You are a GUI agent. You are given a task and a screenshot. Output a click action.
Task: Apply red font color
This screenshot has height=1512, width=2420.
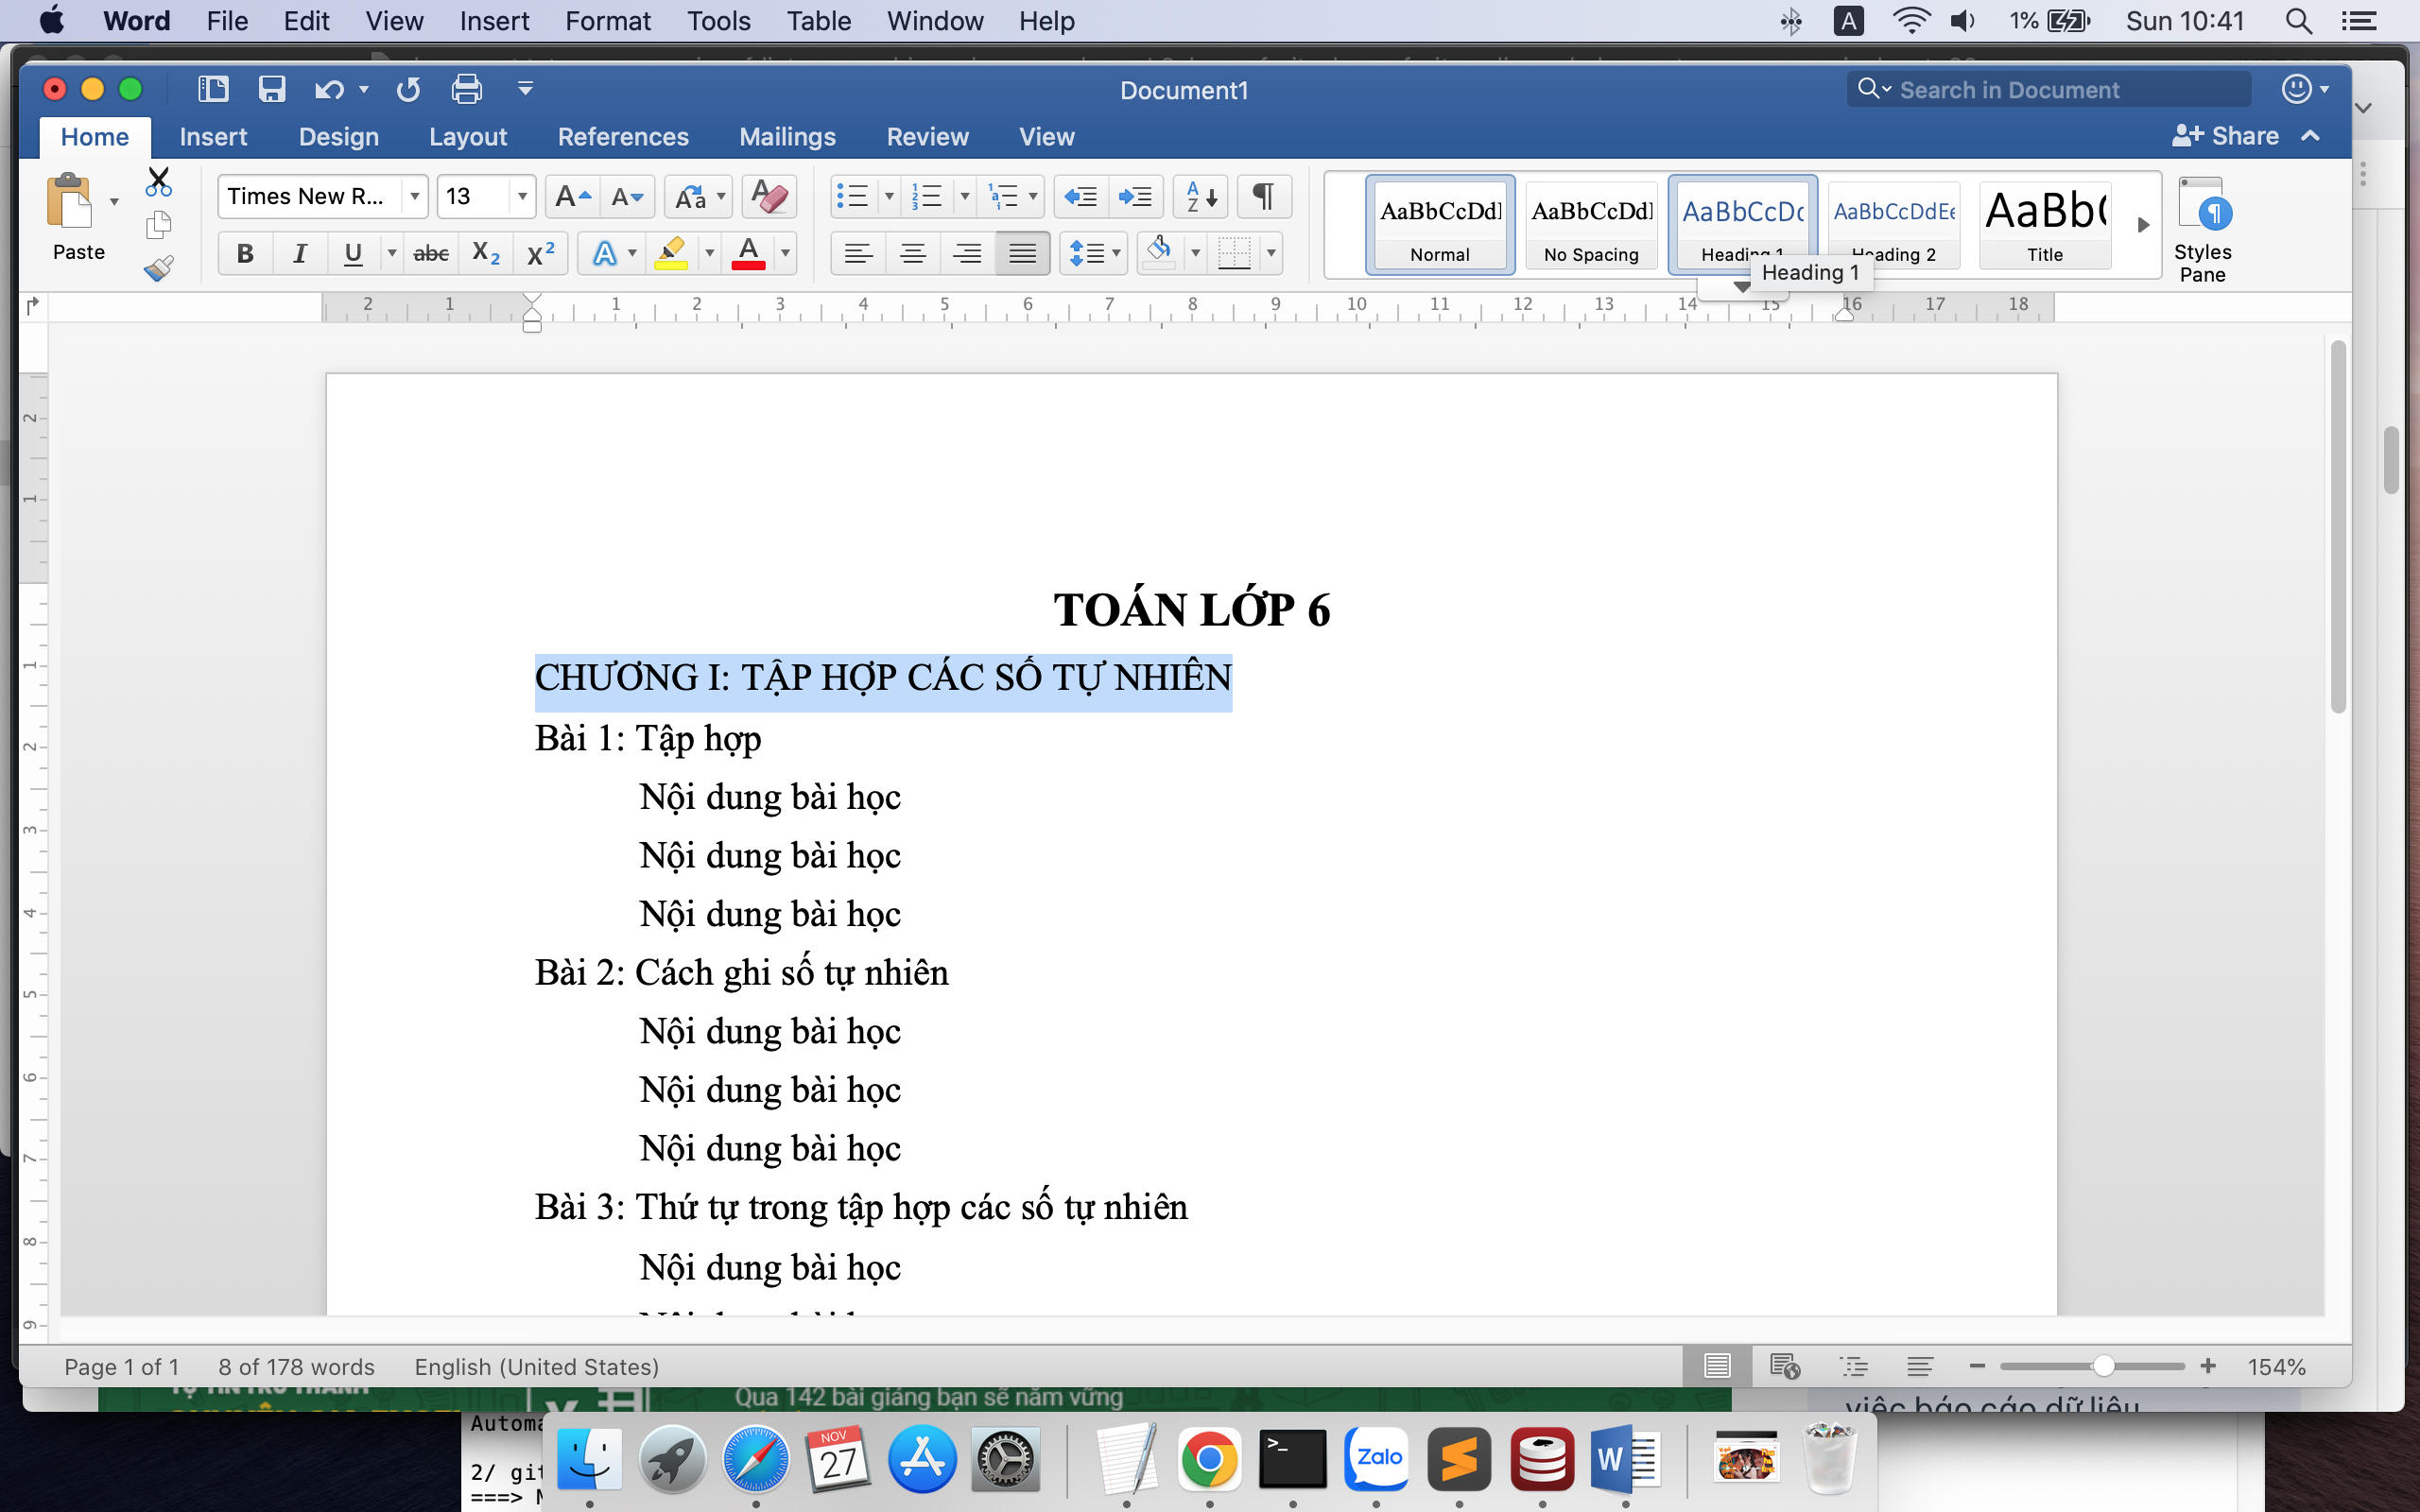(748, 253)
